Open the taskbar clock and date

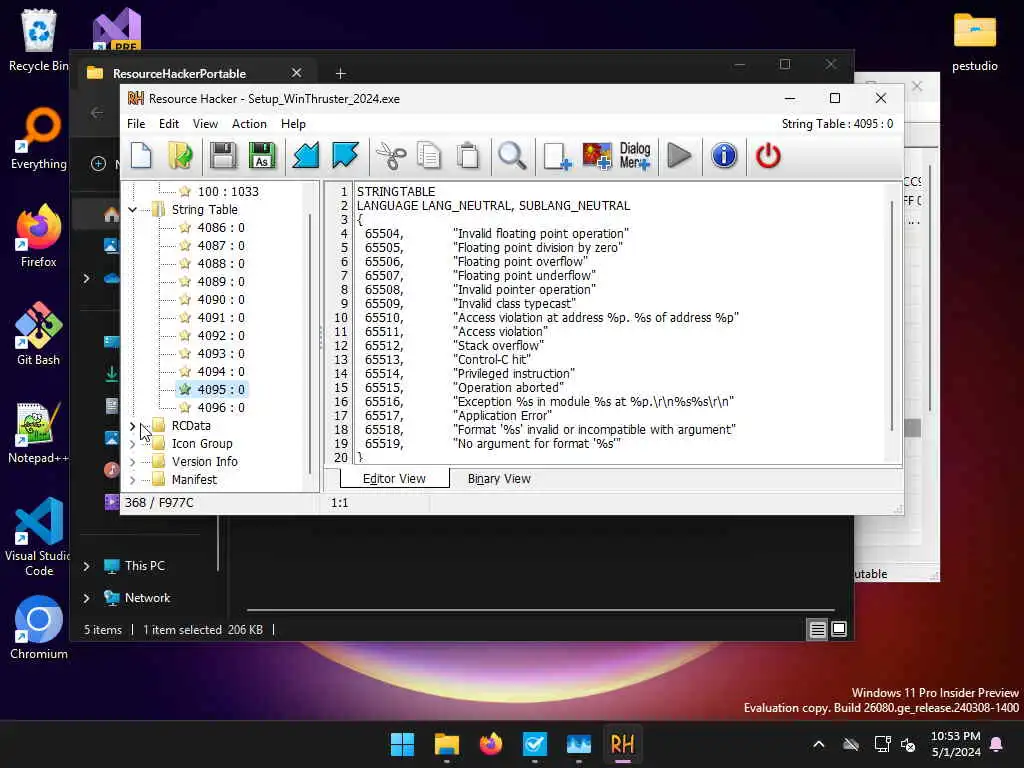click(955, 744)
